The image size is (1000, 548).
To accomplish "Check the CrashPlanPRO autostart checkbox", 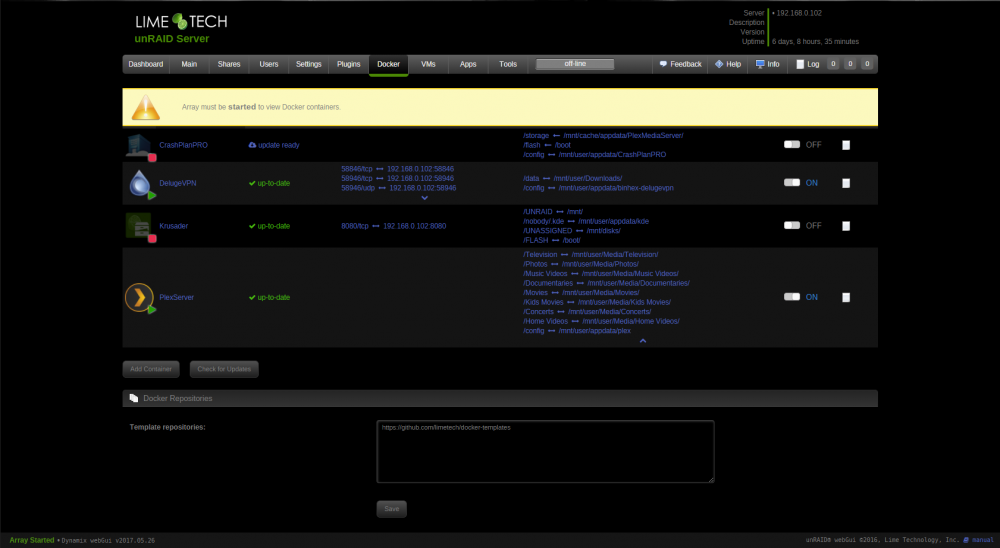I will [x=846, y=145].
